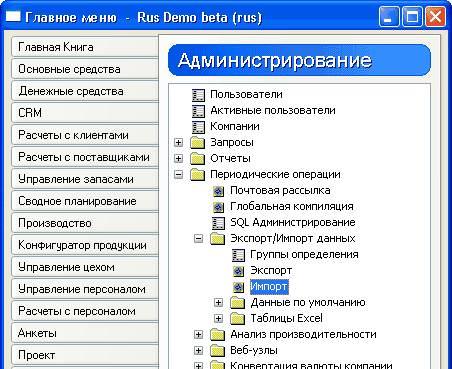Select the Данные по умолчанию label
Screen dimensions: 452x369
tap(308, 303)
